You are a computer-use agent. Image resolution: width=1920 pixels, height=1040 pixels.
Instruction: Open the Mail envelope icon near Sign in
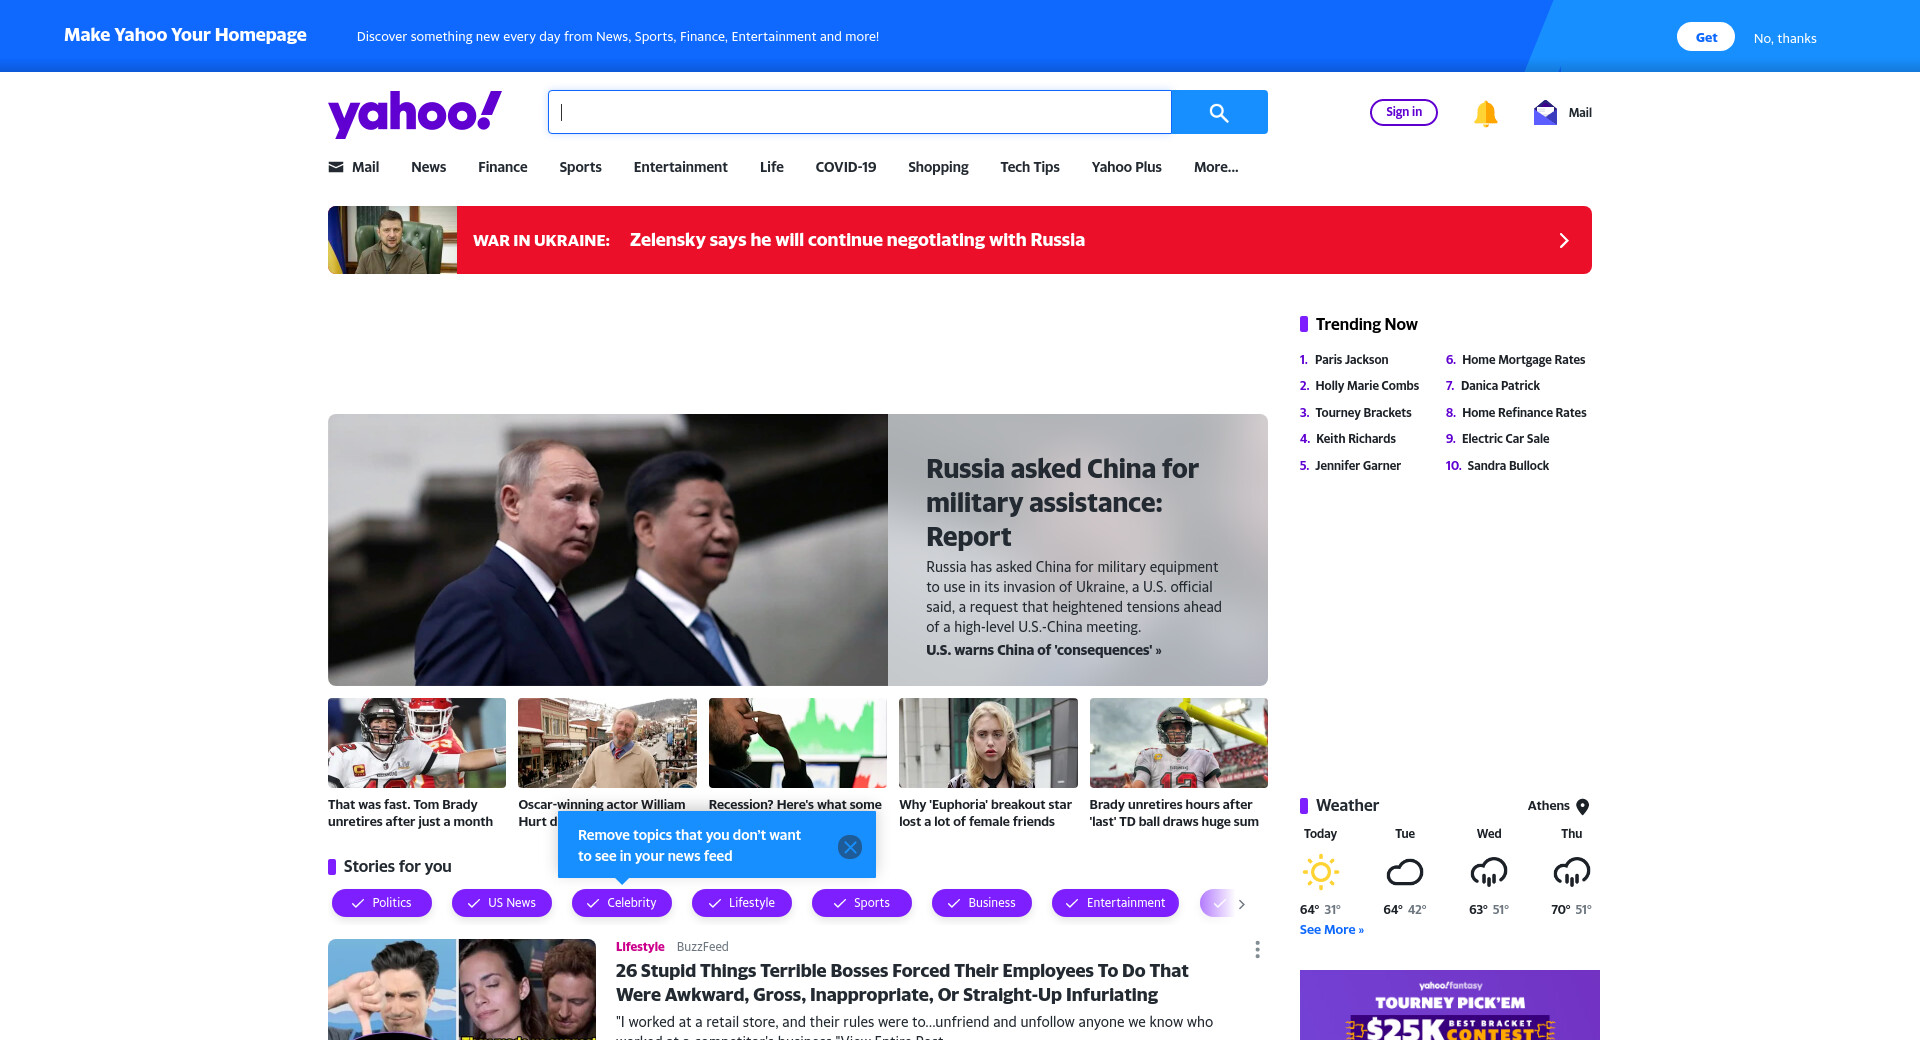(x=1545, y=112)
